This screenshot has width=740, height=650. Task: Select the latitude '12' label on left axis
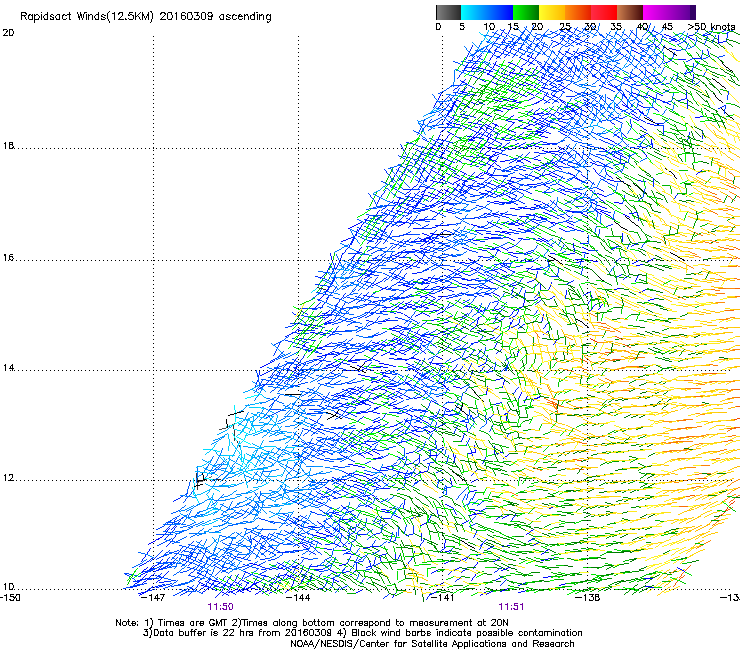coord(8,478)
